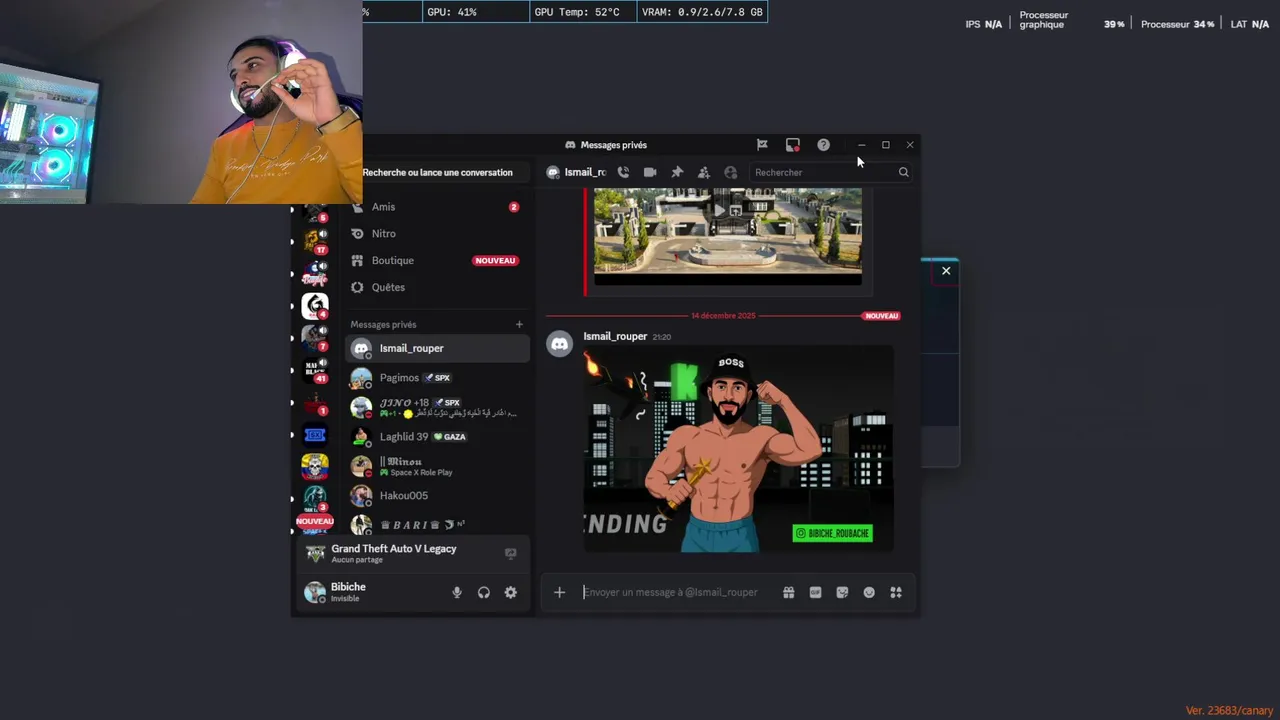Image resolution: width=1280 pixels, height=720 pixels.
Task: Open the emoji picker
Action: coord(869,592)
